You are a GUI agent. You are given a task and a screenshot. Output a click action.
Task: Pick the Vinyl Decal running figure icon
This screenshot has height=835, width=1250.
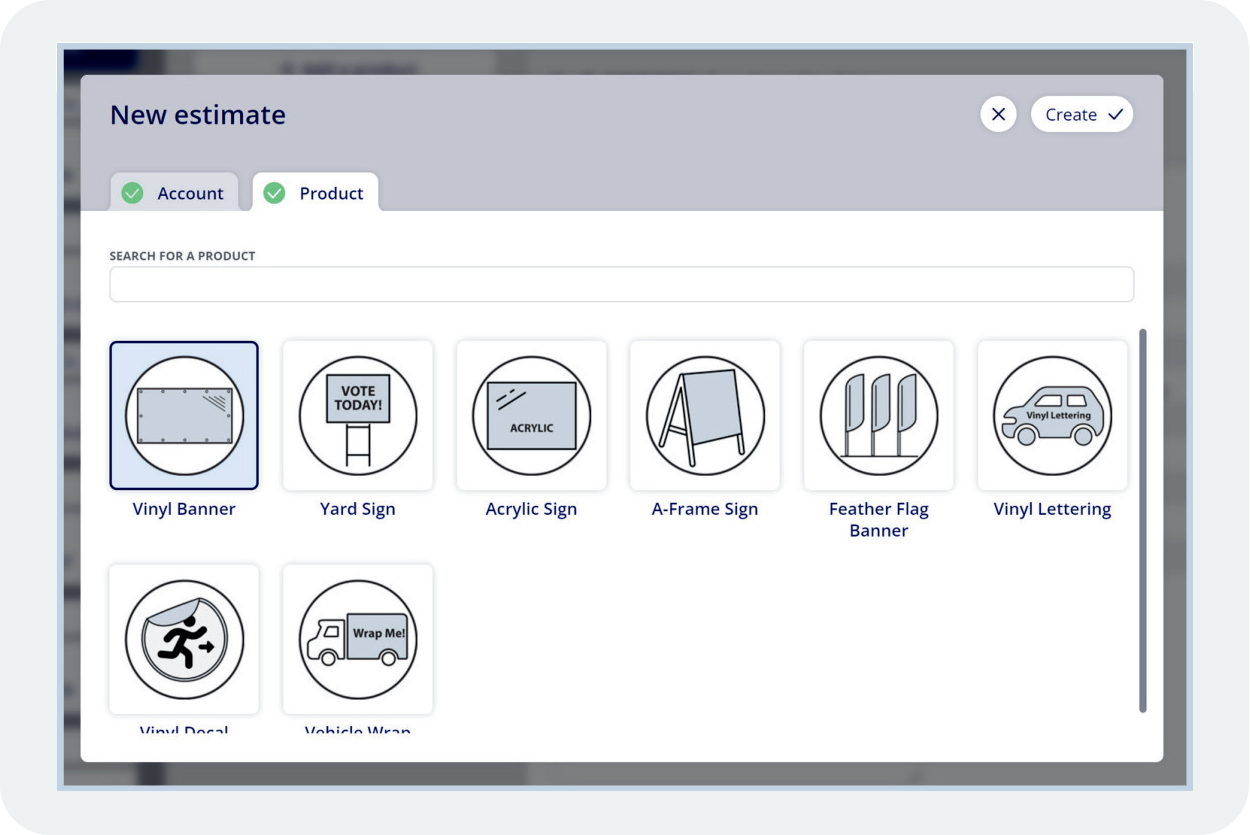pyautogui.click(x=184, y=639)
